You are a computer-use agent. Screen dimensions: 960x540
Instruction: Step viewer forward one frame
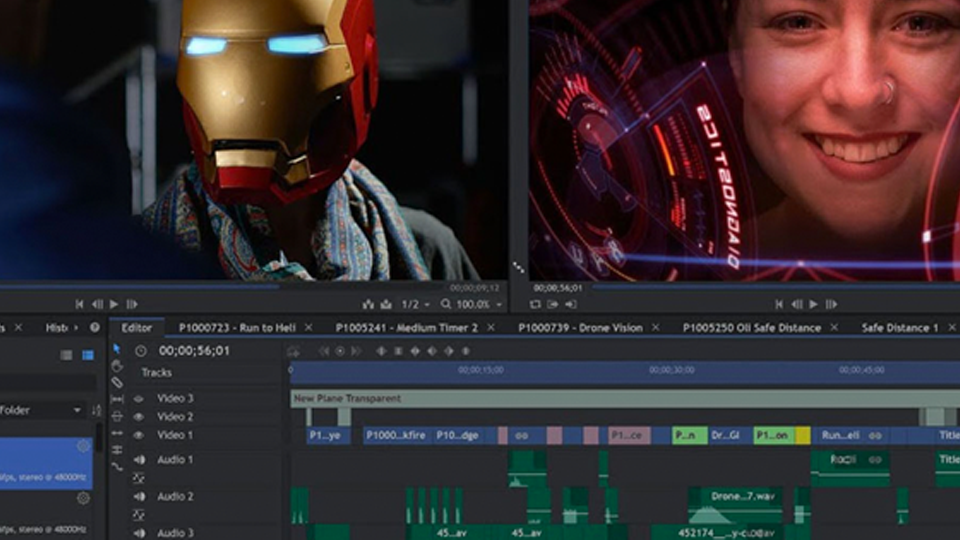click(831, 304)
